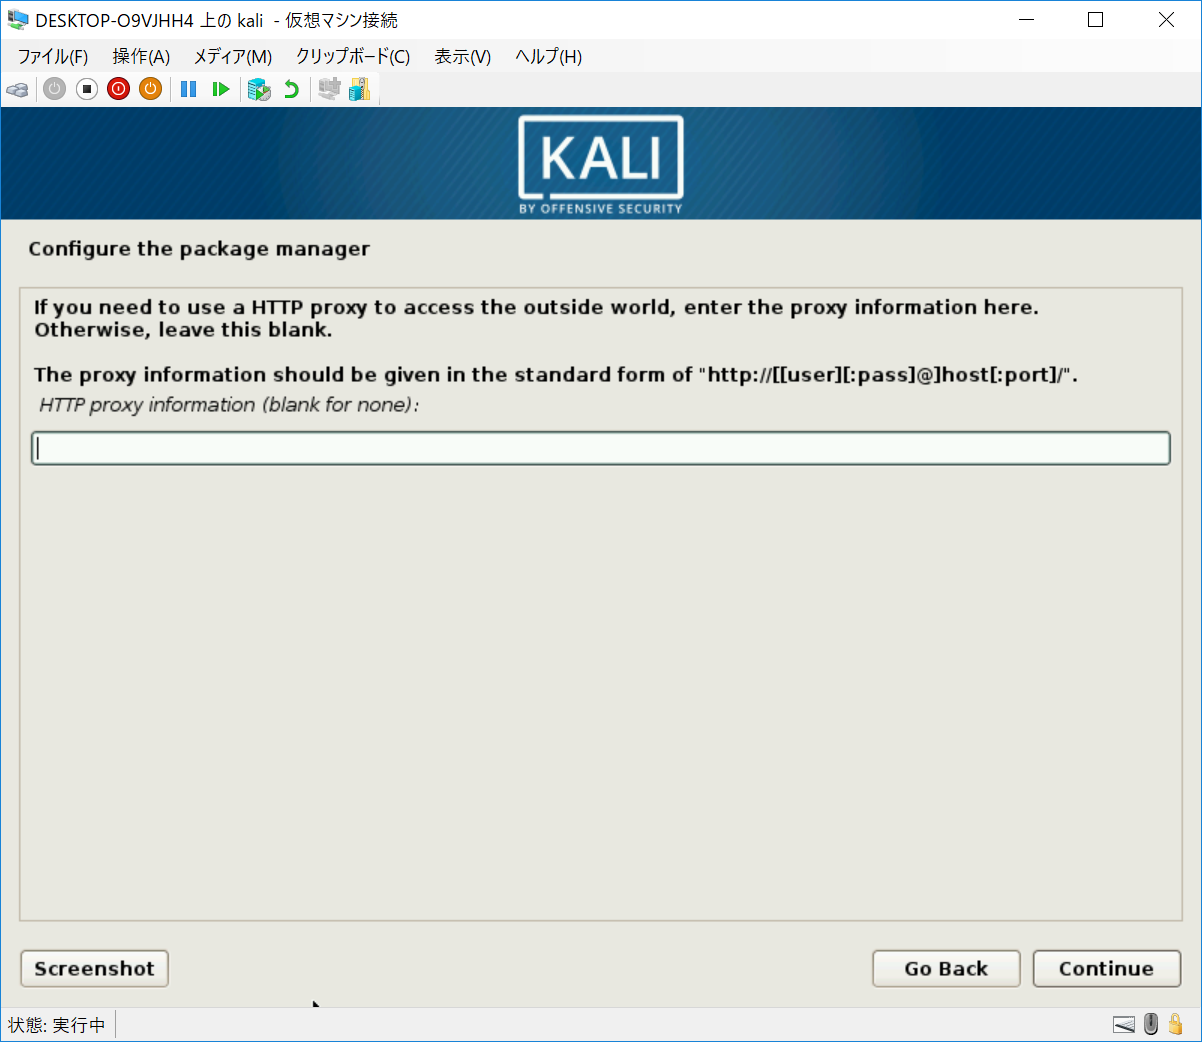Open the ヘルプ(H) menu
Viewport: 1202px width, 1042px height.
tap(548, 57)
